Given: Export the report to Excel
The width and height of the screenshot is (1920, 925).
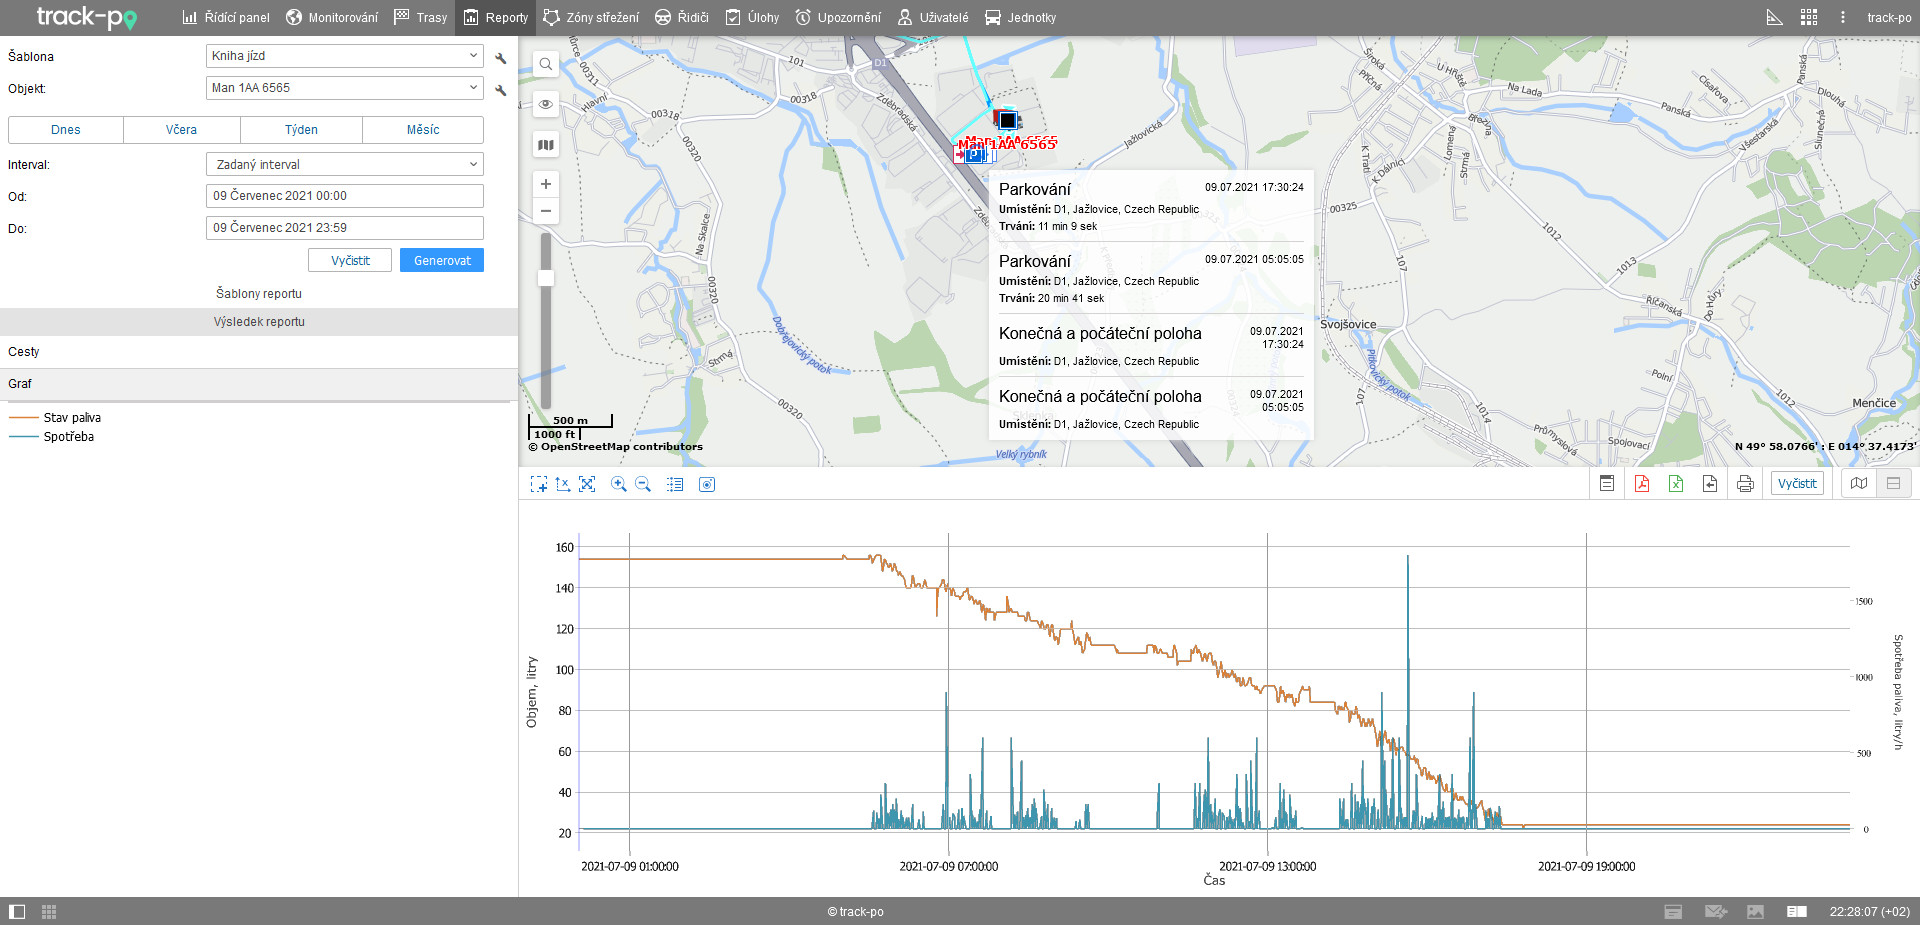Looking at the screenshot, I should point(1676,484).
